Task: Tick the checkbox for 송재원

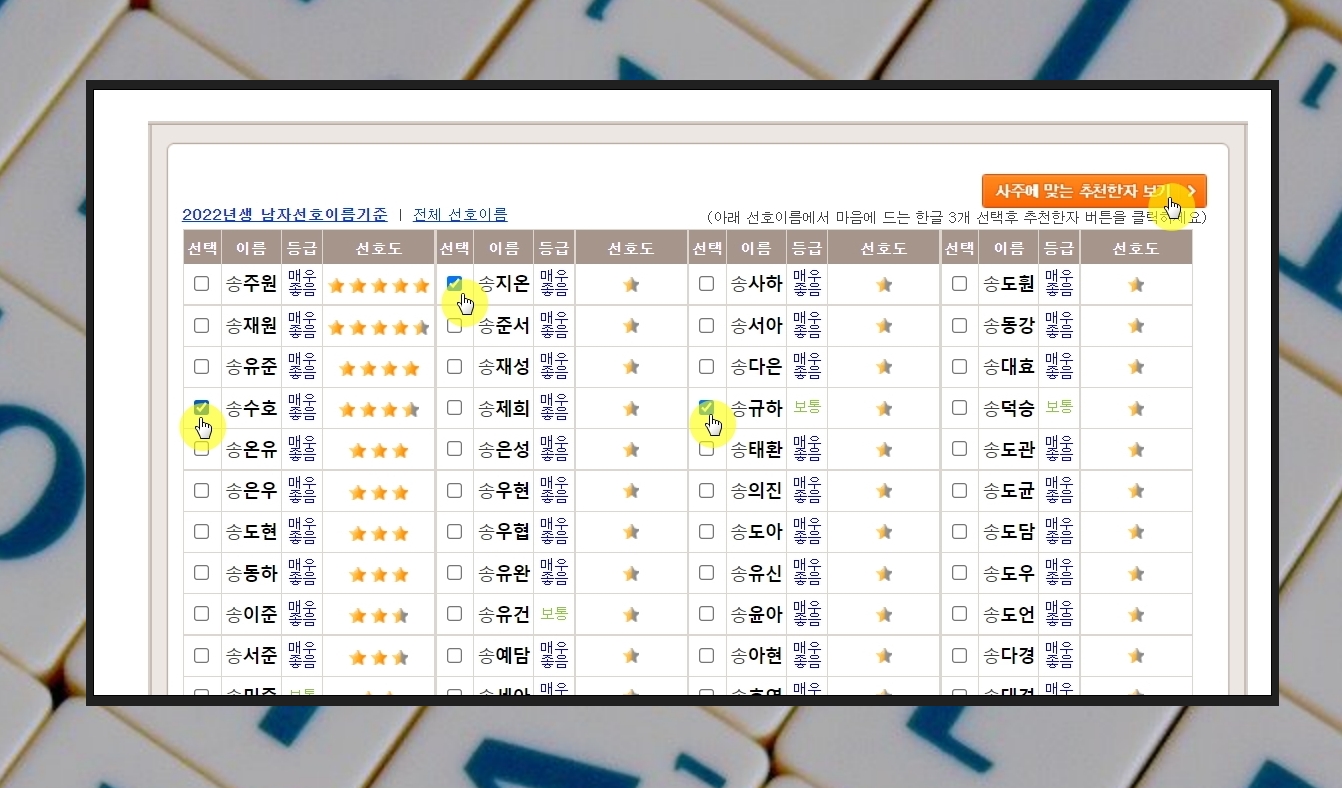Action: [202, 325]
